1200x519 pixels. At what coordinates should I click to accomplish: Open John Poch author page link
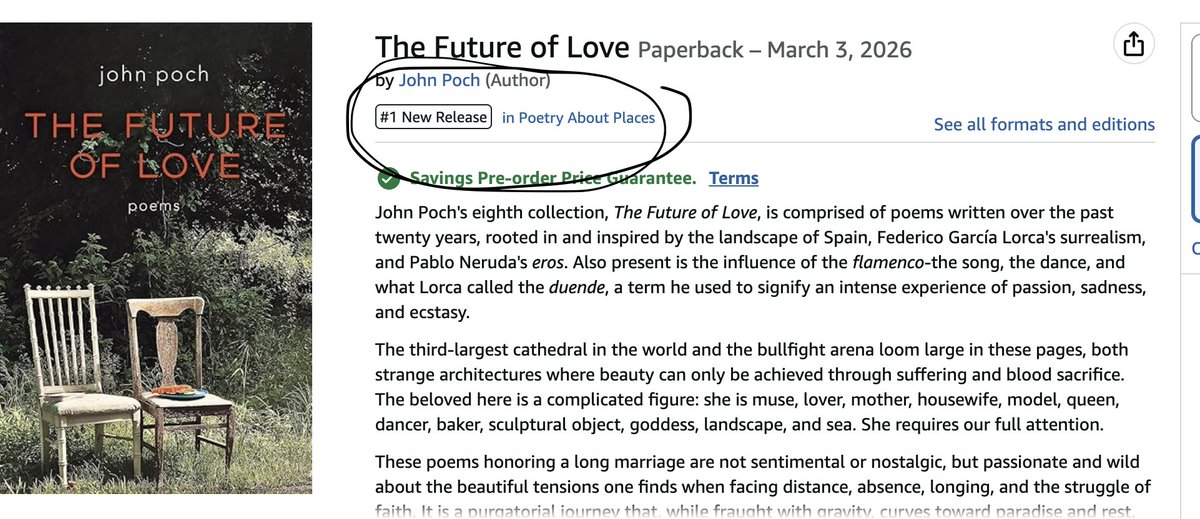click(x=439, y=80)
